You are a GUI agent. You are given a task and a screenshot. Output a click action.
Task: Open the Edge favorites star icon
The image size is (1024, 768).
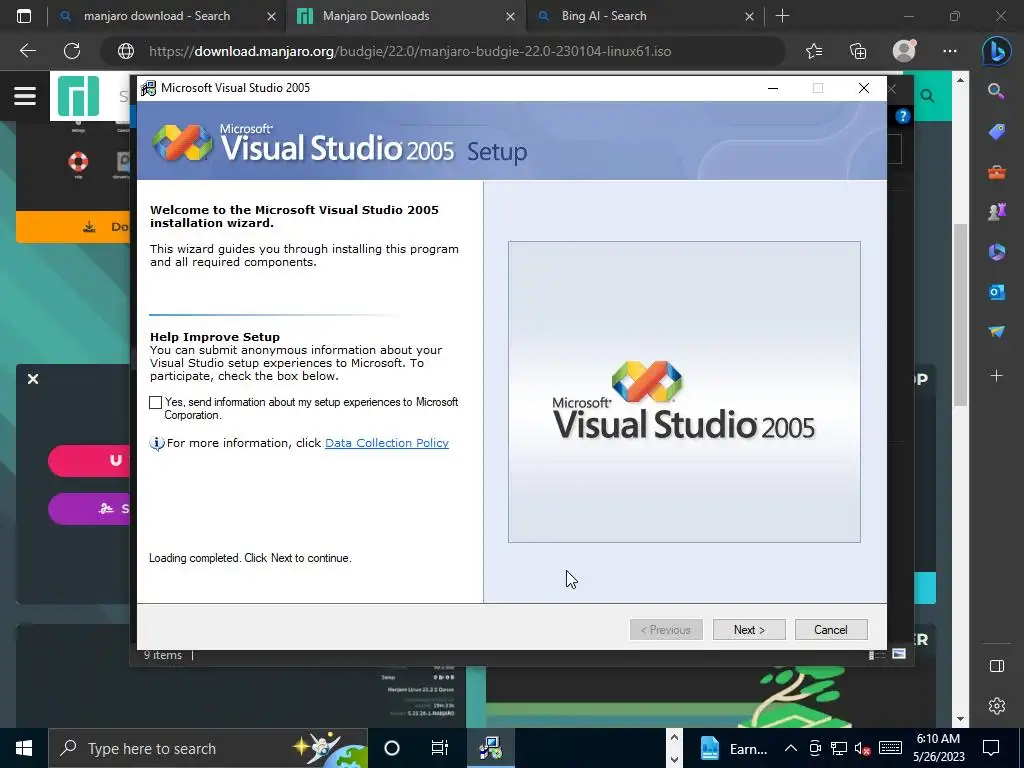pos(814,51)
